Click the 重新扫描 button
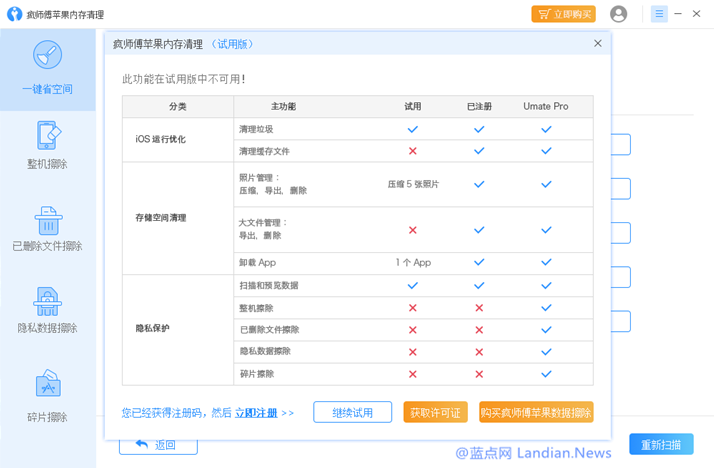This screenshot has height=468, width=714. tap(661, 444)
